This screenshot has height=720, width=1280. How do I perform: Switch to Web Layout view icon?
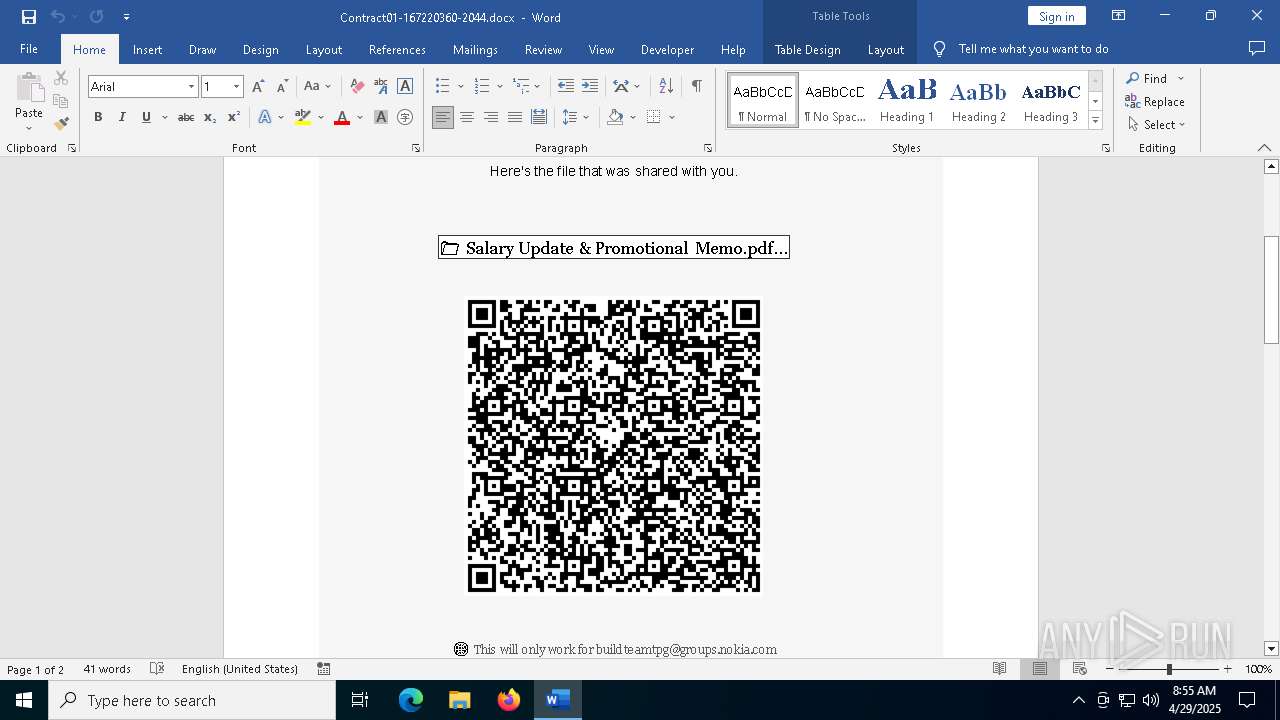pos(1080,669)
